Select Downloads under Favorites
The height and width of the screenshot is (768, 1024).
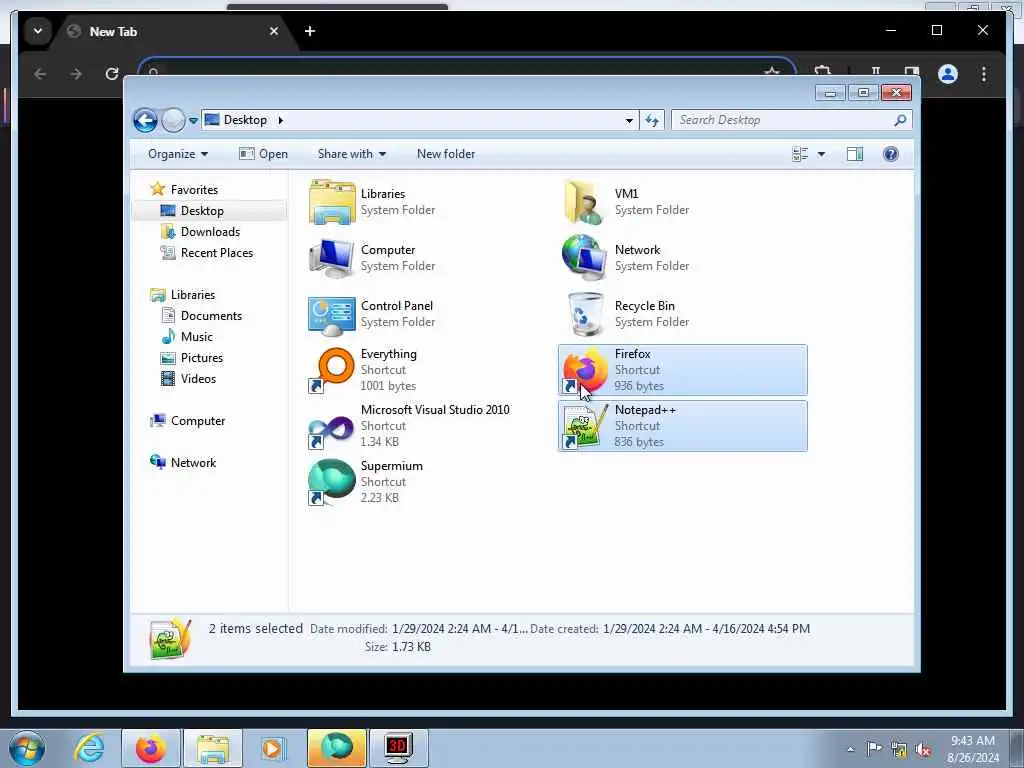[210, 232]
